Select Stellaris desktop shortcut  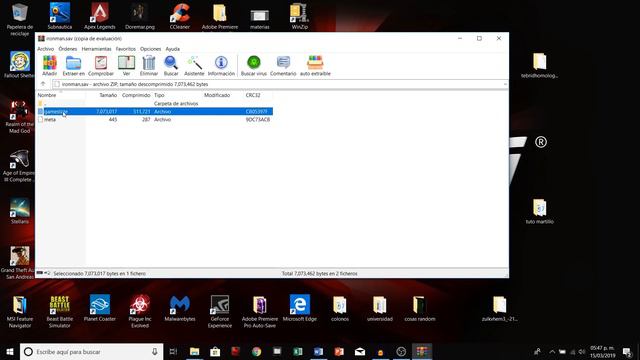point(20,211)
